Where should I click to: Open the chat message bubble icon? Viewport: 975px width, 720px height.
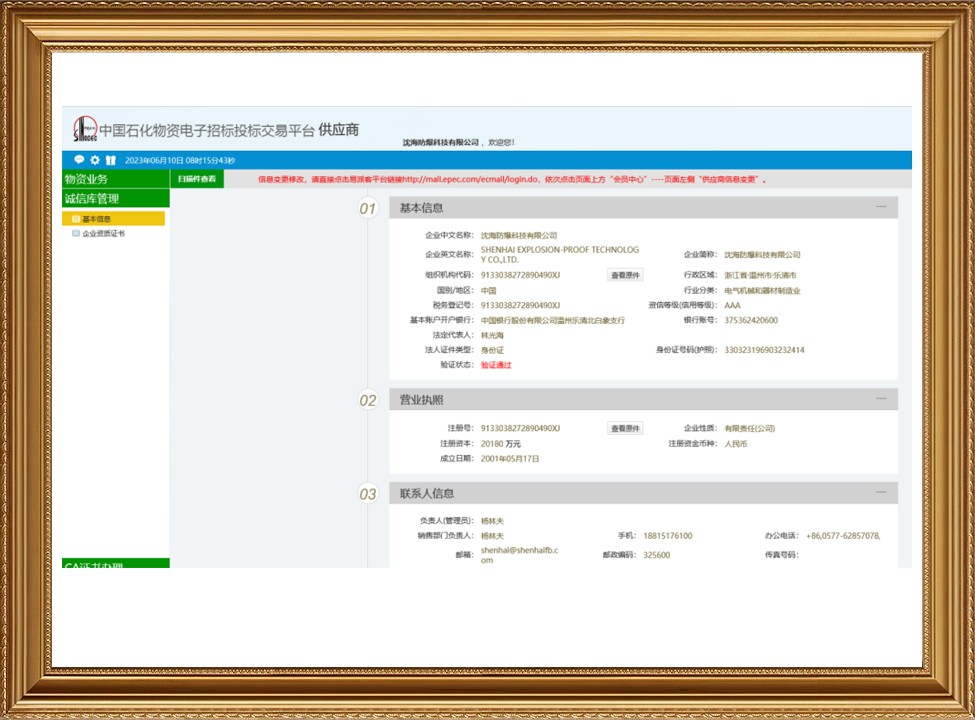coord(79,160)
